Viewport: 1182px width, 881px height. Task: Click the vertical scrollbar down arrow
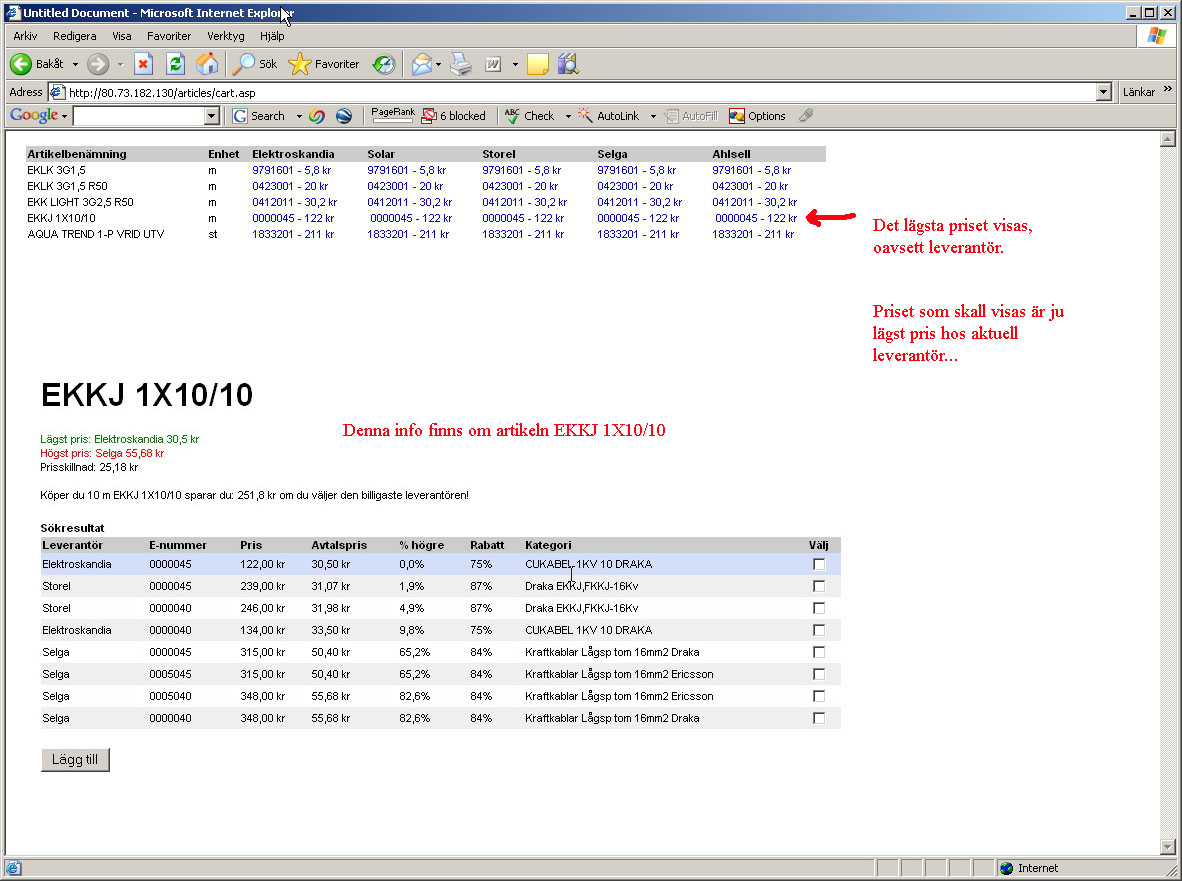click(x=1168, y=846)
